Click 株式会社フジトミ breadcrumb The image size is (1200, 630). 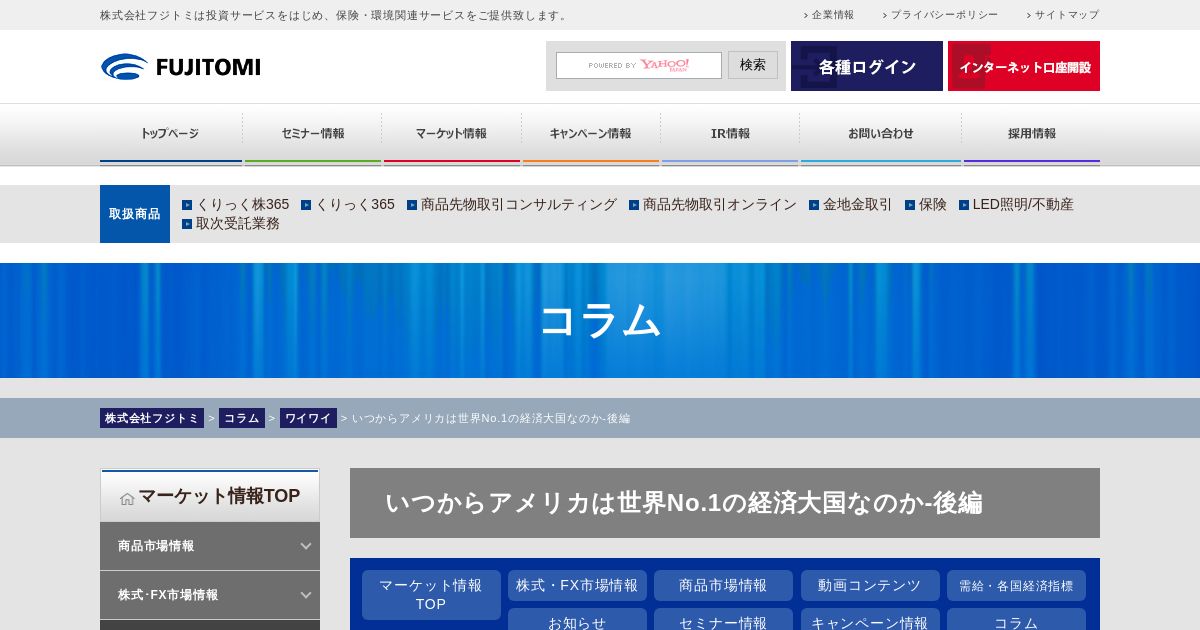point(152,418)
